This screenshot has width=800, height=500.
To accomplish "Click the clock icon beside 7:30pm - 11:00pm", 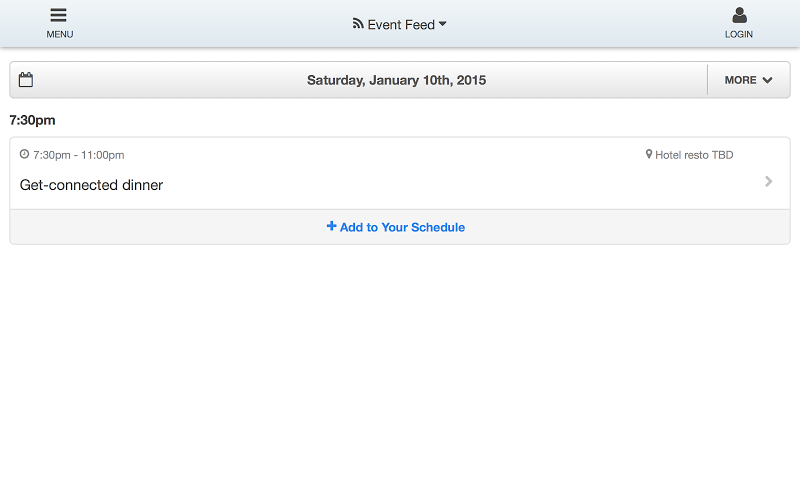I will coord(24,154).
